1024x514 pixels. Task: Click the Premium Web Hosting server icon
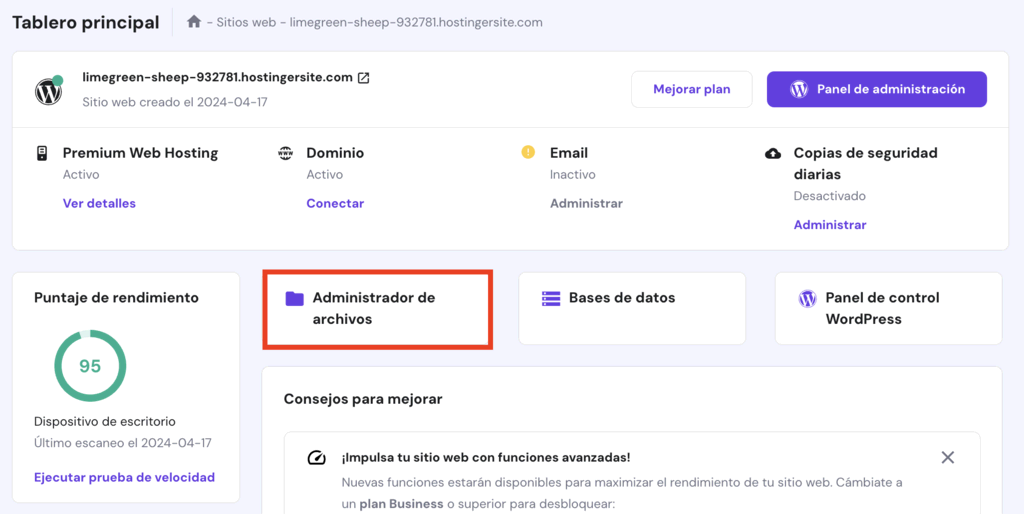pyautogui.click(x=42, y=153)
